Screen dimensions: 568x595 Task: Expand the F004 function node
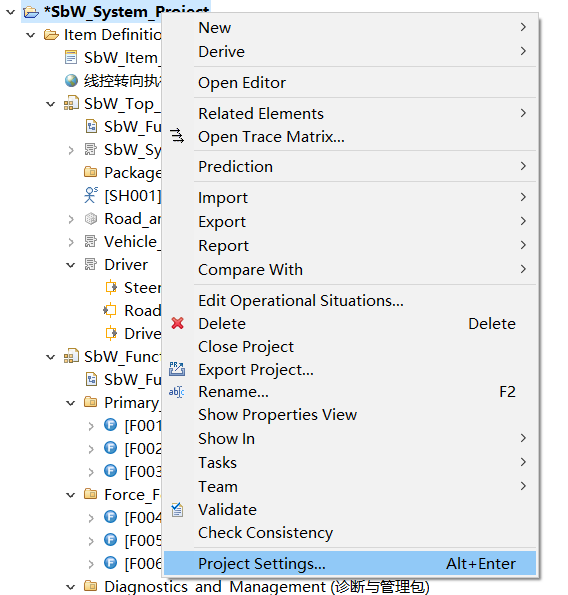[x=91, y=518]
